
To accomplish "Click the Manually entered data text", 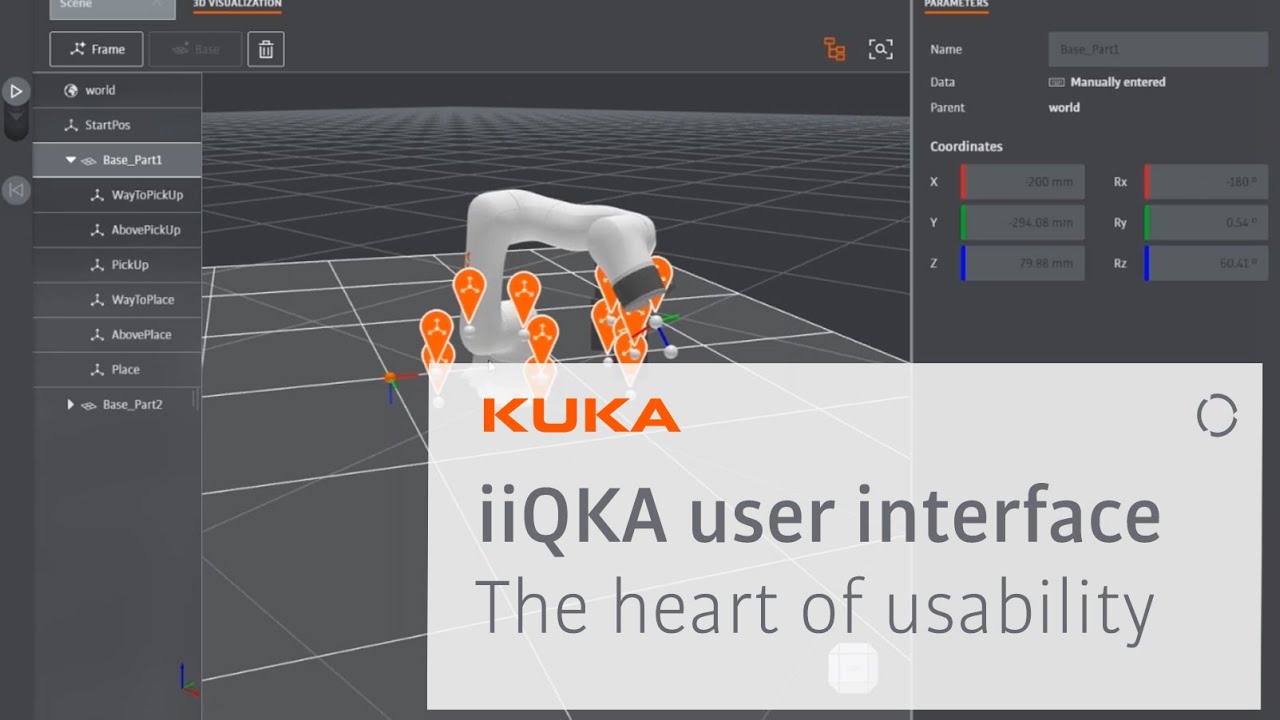I will (1118, 82).
